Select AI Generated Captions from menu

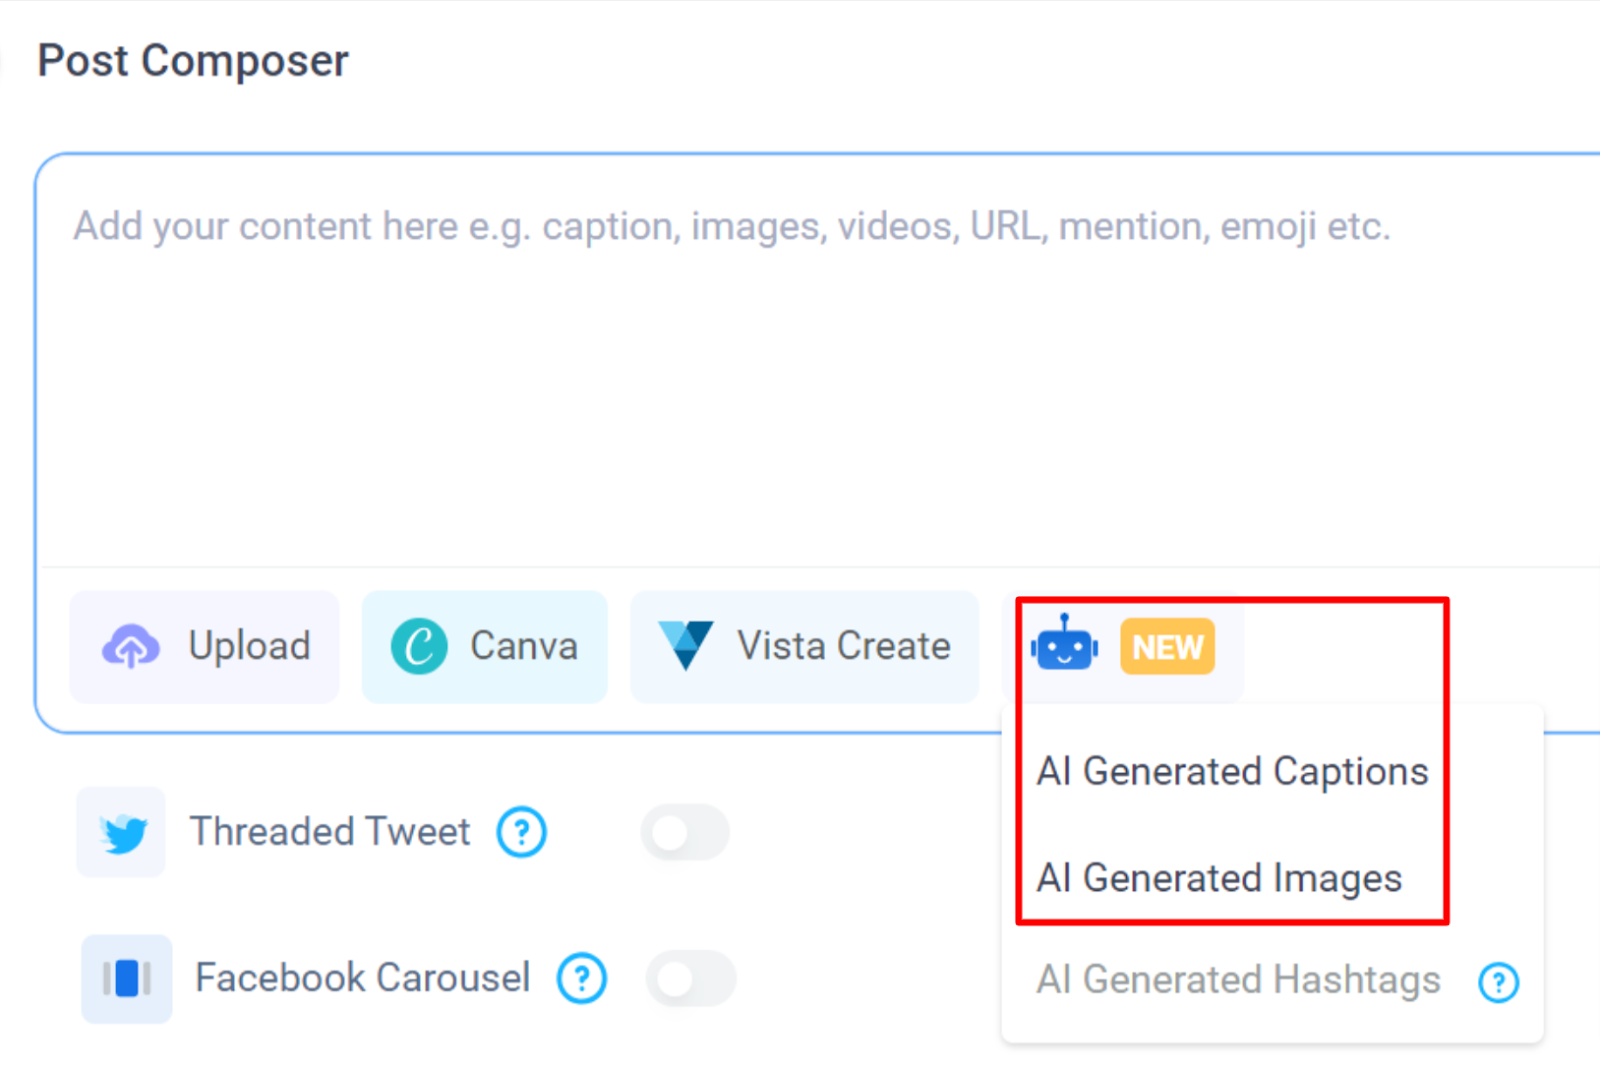(1232, 772)
